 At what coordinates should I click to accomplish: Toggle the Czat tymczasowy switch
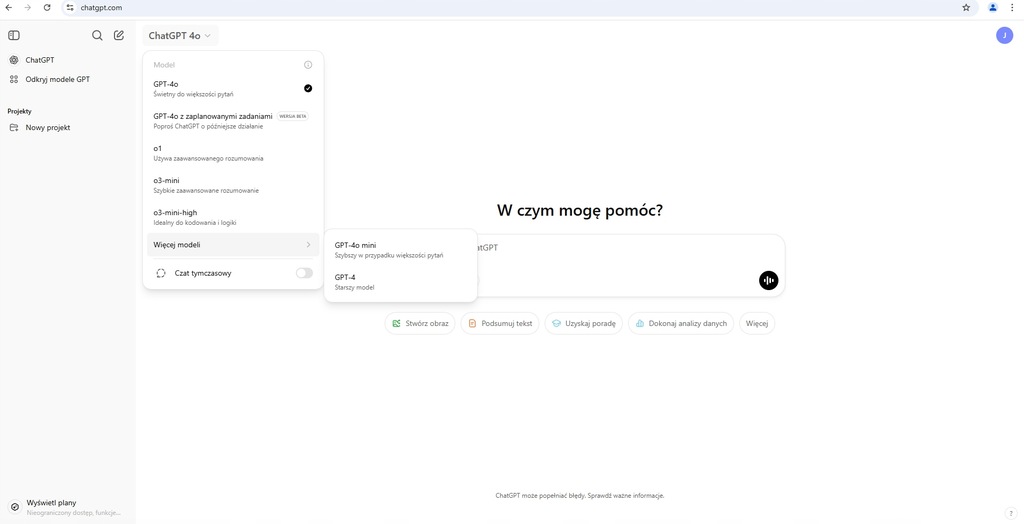tap(304, 273)
